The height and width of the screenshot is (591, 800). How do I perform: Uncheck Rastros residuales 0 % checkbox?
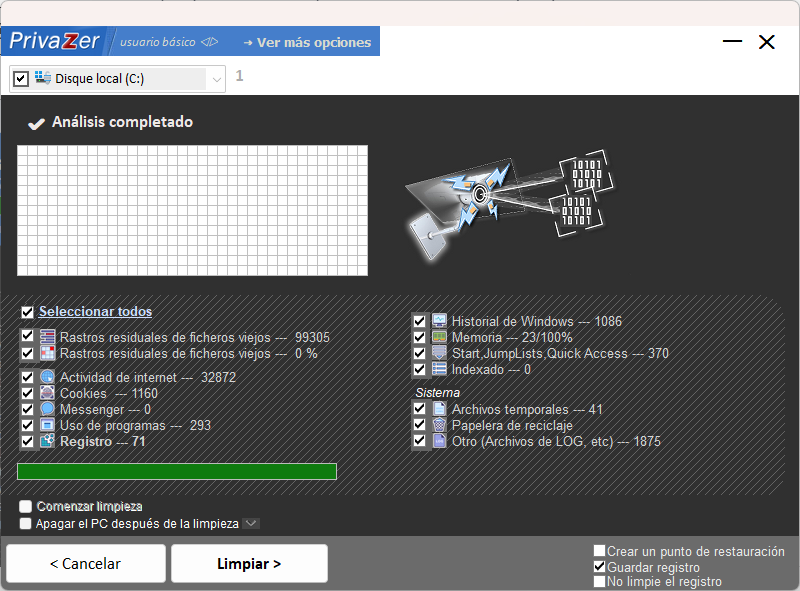coord(28,353)
